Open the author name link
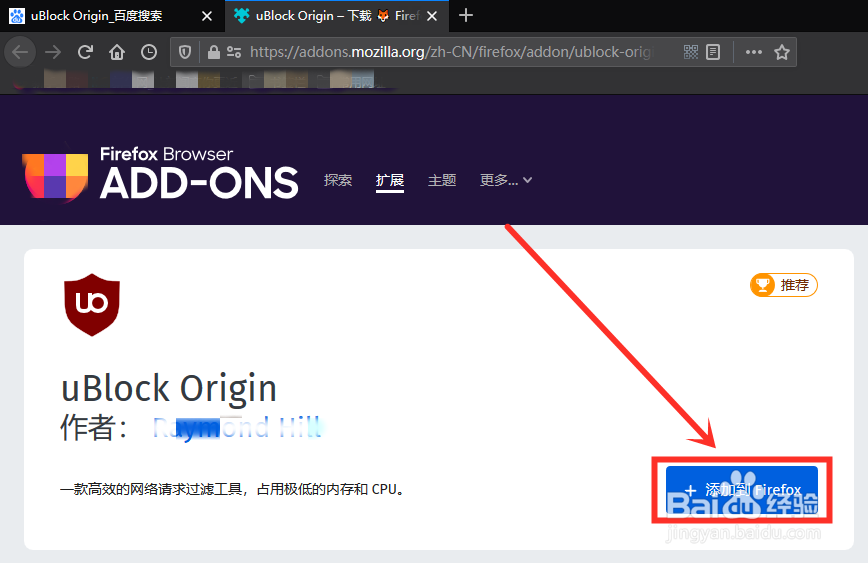Screen dimensions: 868x563 point(238,428)
